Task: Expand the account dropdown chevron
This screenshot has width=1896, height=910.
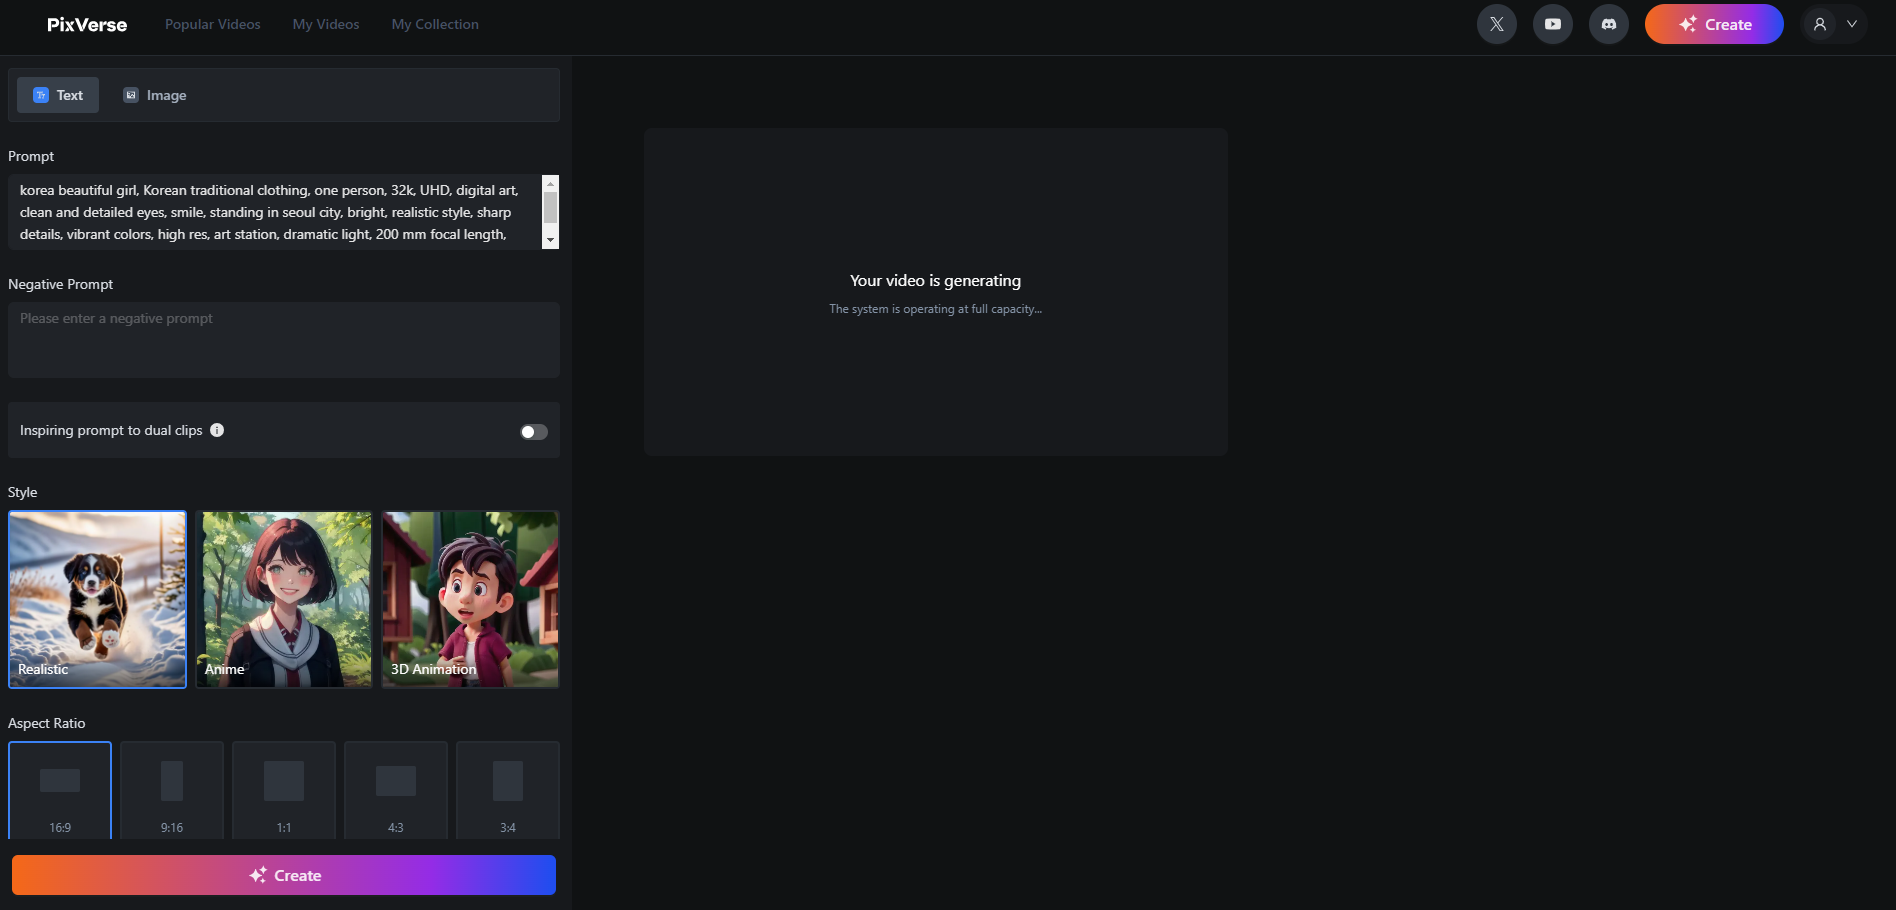Action: click(1851, 24)
